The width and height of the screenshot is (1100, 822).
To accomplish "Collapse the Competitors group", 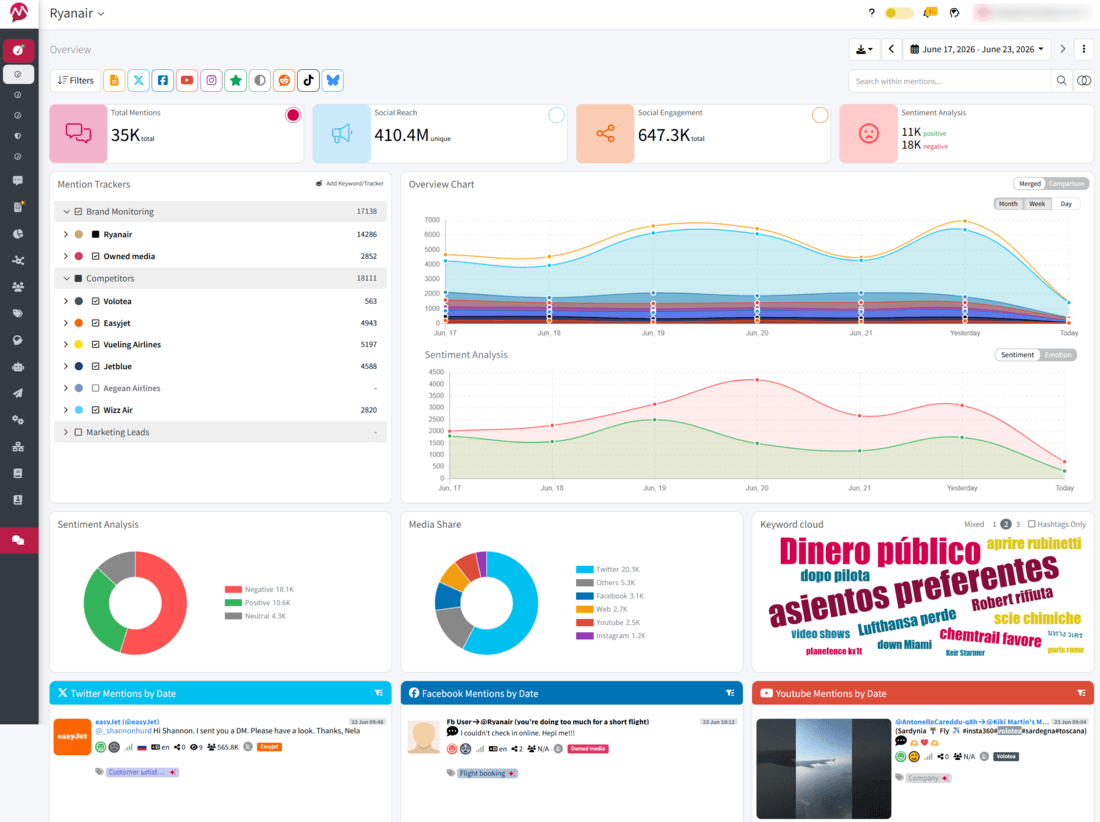I will (x=67, y=278).
